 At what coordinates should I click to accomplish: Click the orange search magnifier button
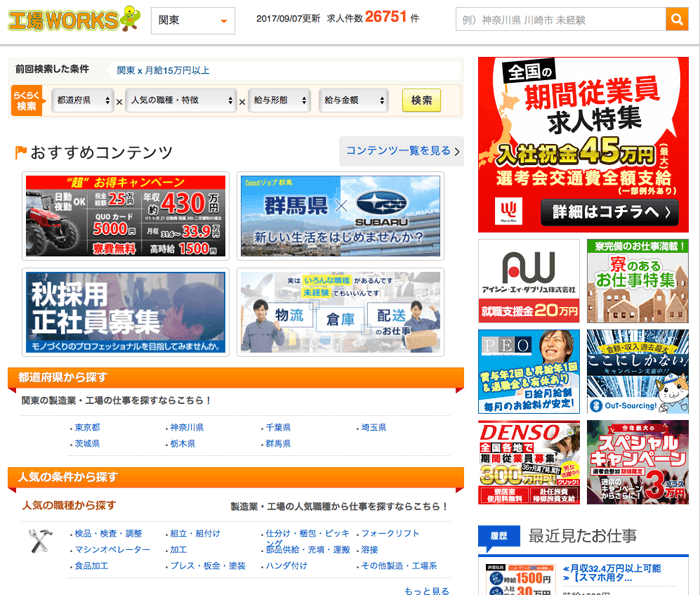677,19
